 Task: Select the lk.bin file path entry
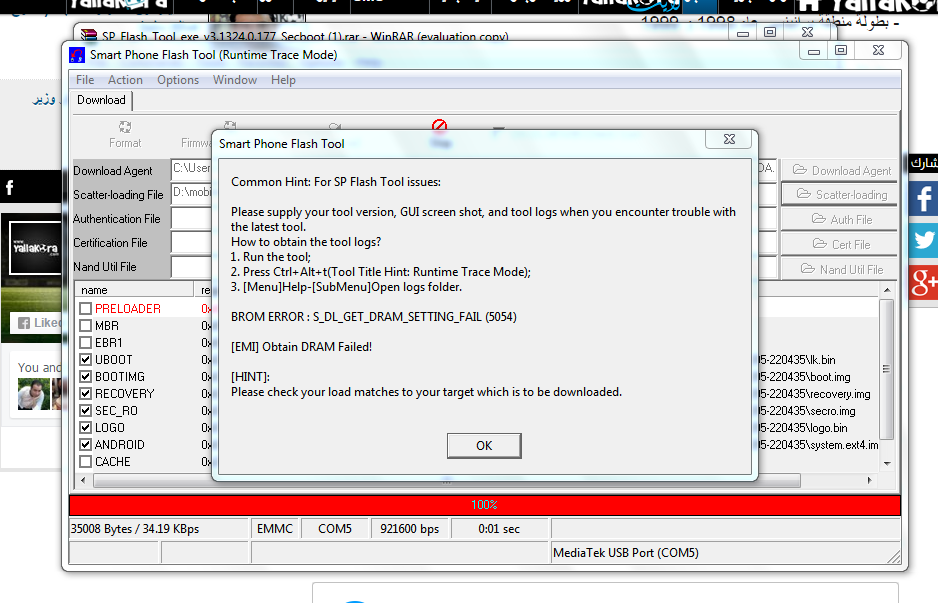coord(797,360)
